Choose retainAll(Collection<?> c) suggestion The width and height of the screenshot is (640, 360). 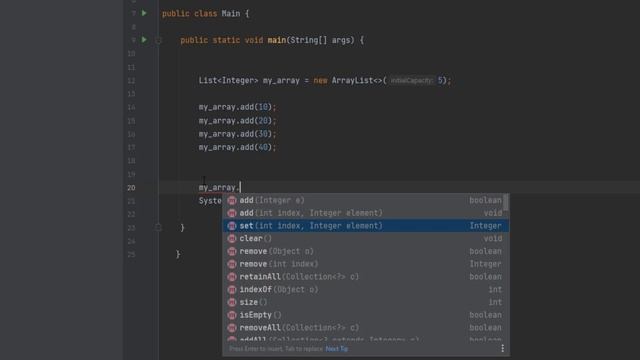tap(366, 277)
